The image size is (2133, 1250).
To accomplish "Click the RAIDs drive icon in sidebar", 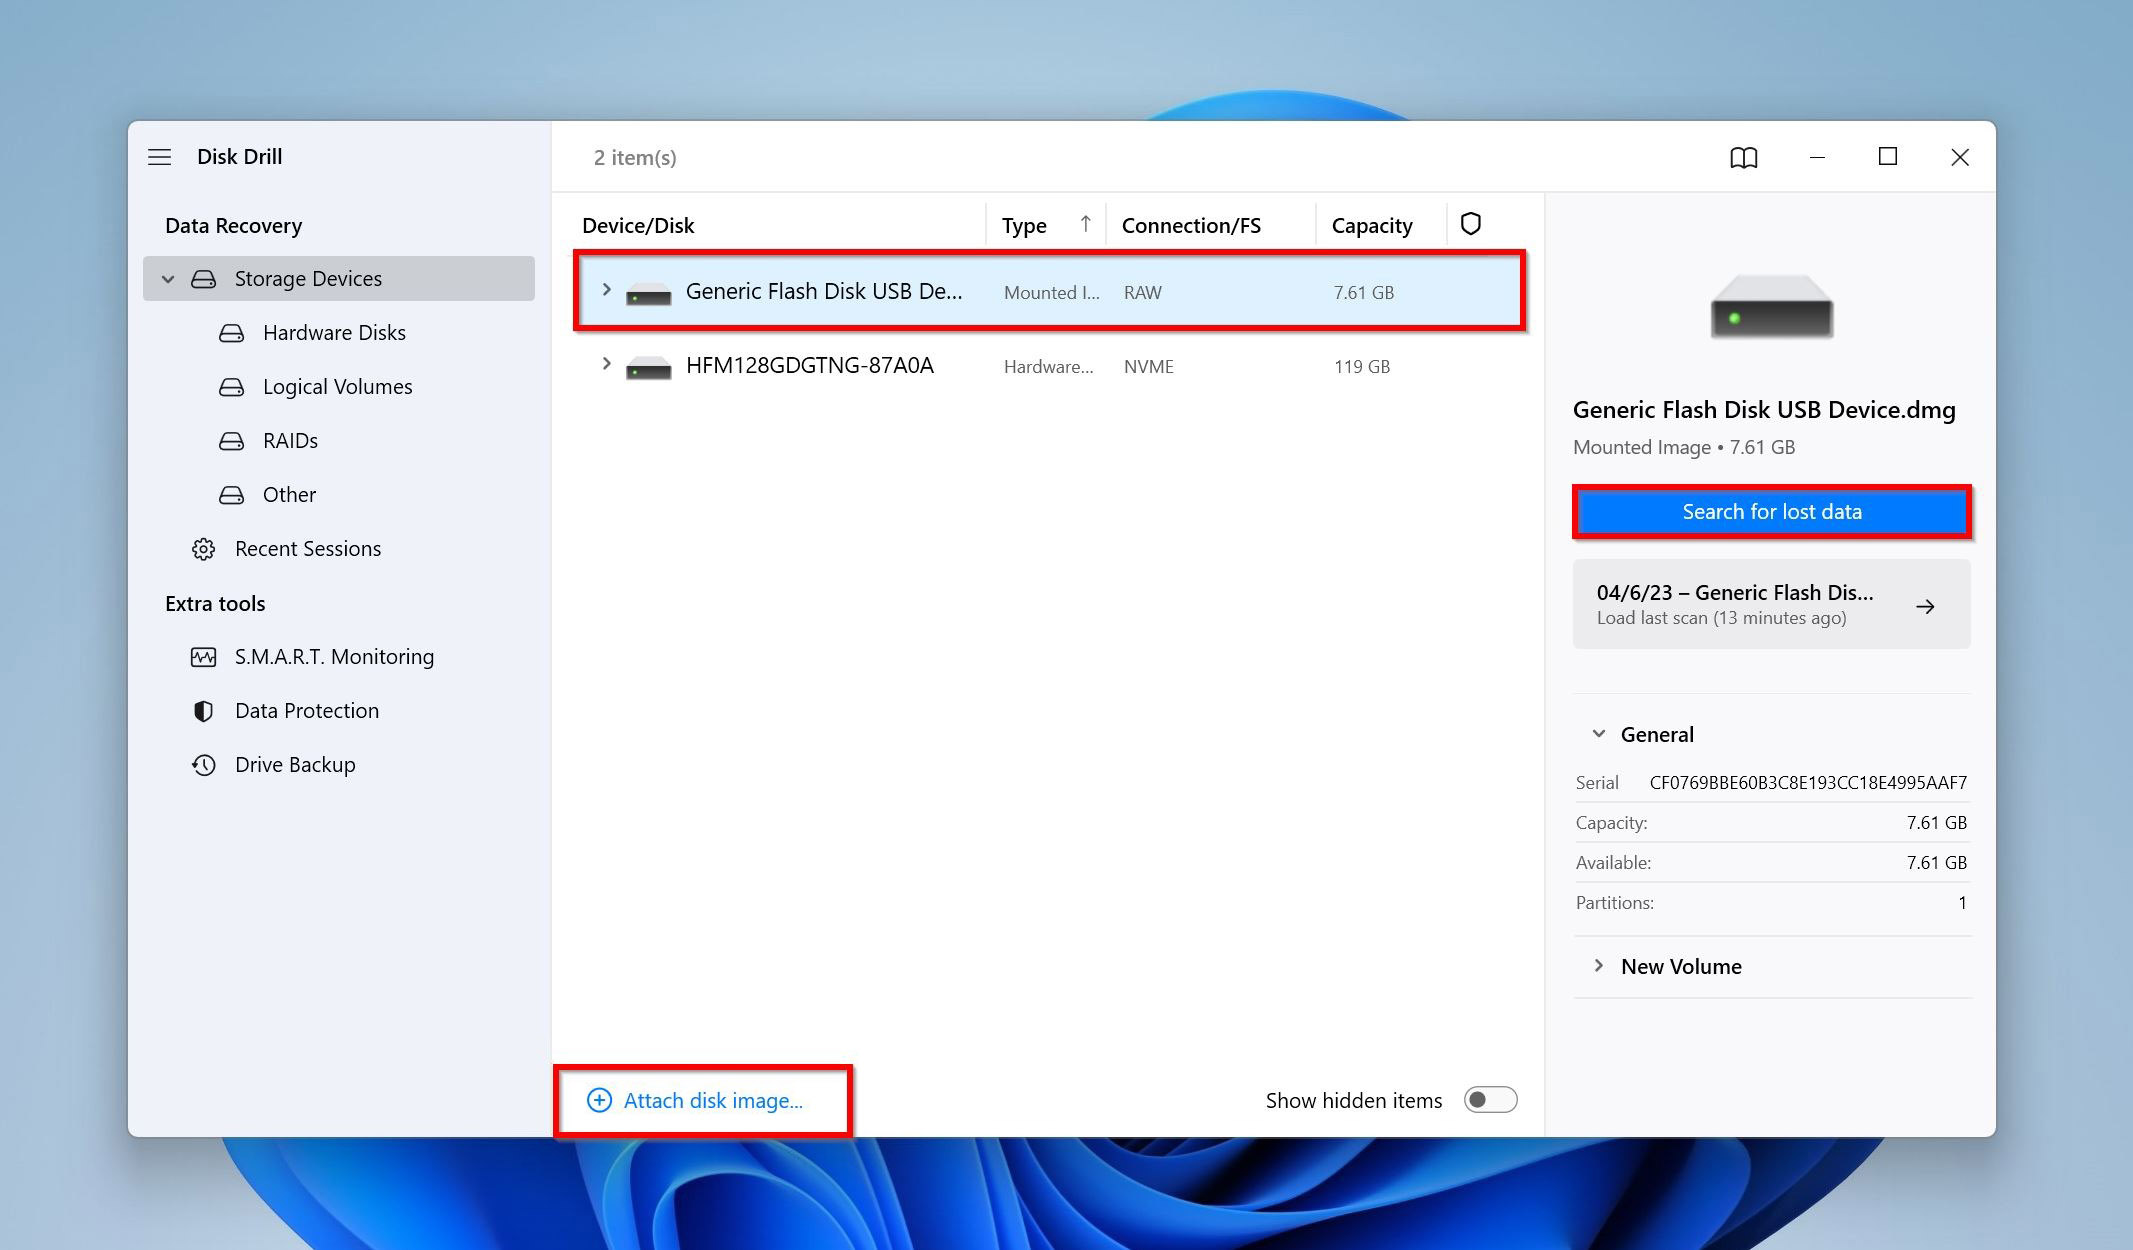I will tap(231, 441).
